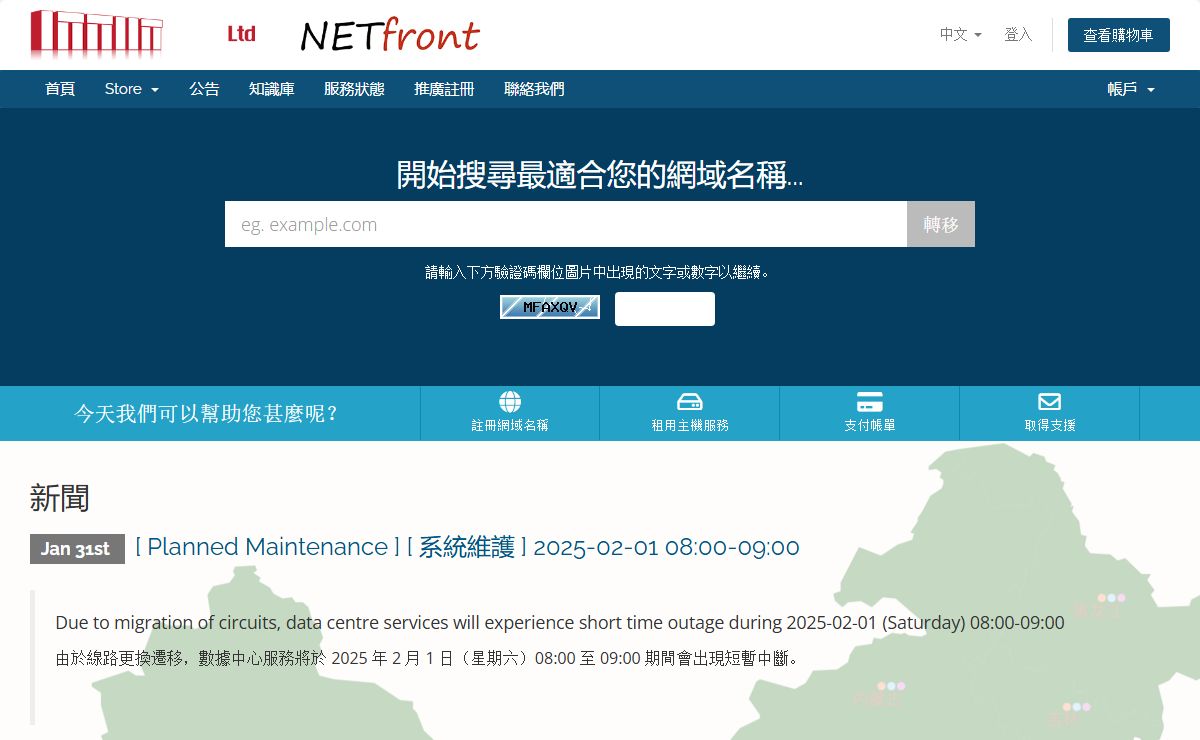This screenshot has width=1200, height=740.
Task: Click the red building company logo
Action: 96,34
